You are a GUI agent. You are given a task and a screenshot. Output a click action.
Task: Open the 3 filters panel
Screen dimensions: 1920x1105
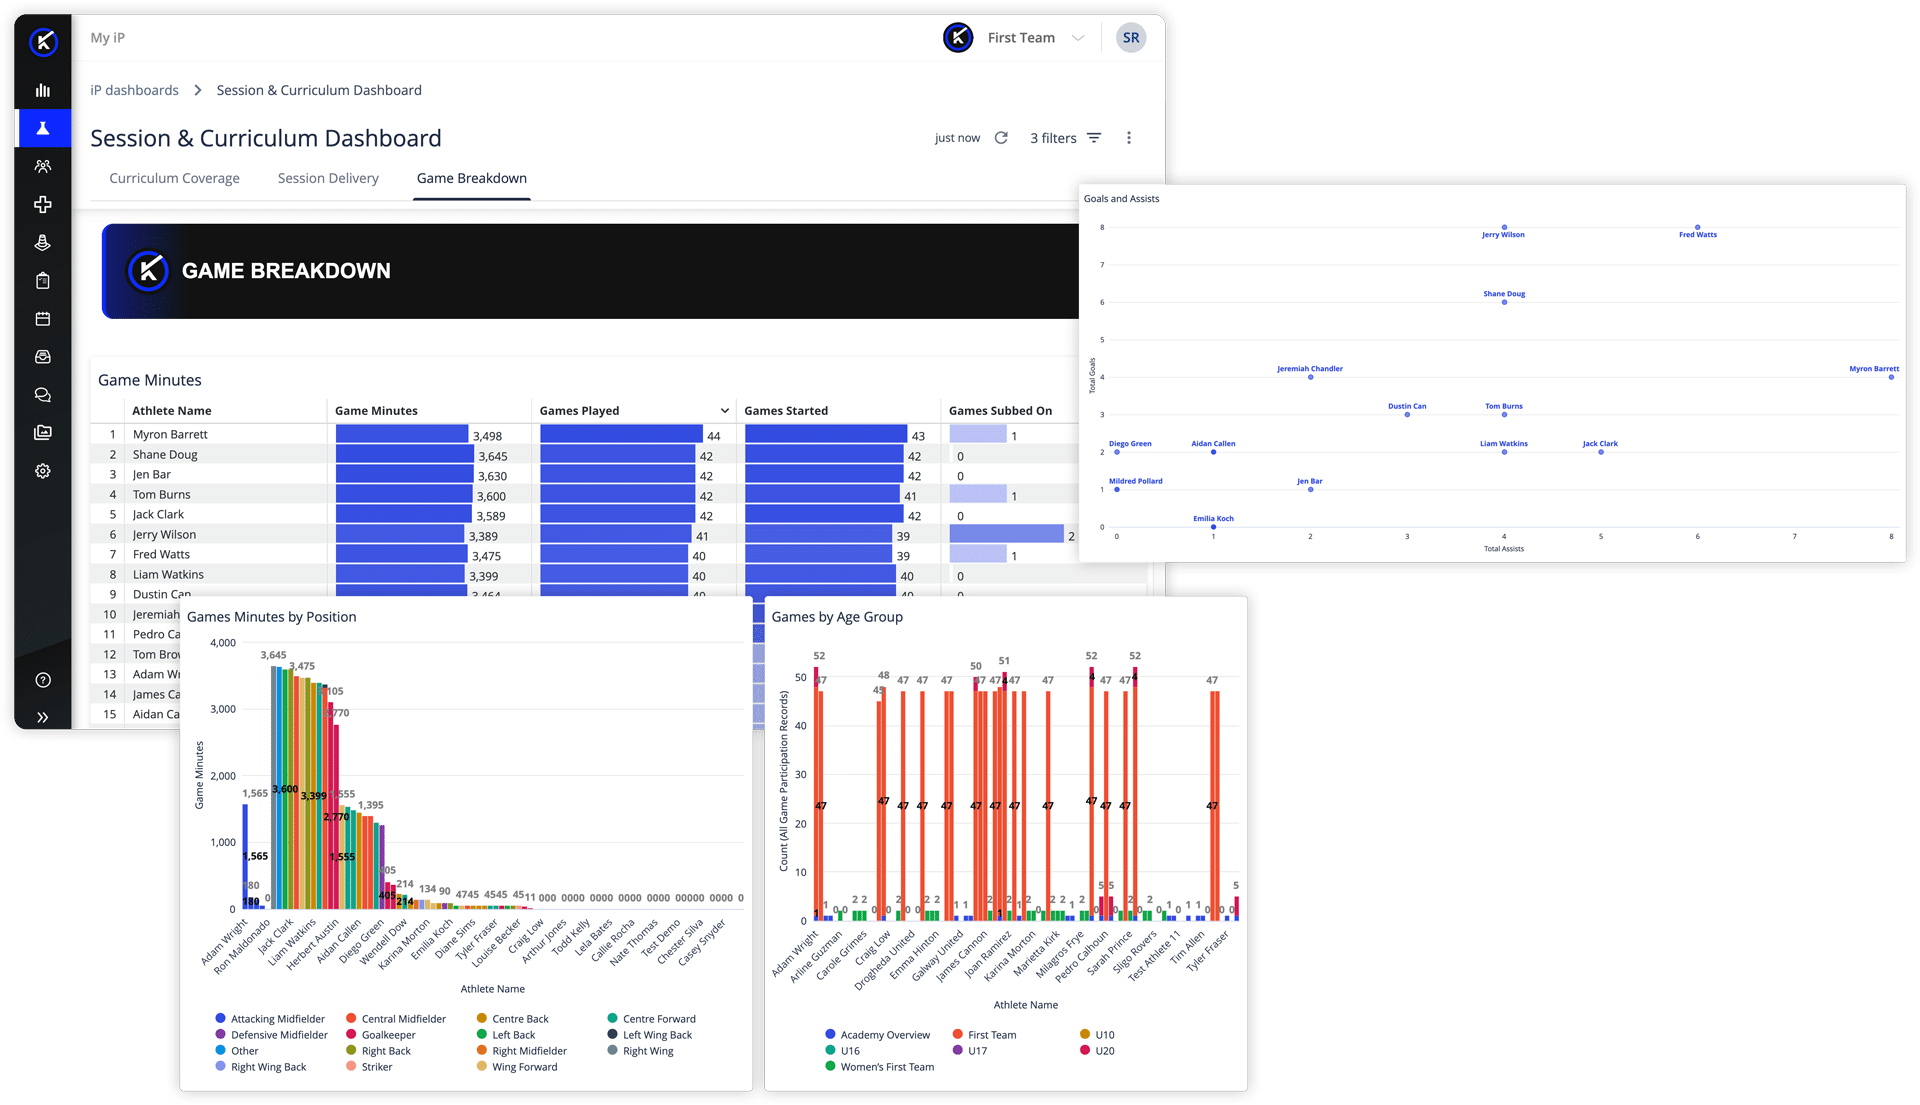click(x=1065, y=138)
